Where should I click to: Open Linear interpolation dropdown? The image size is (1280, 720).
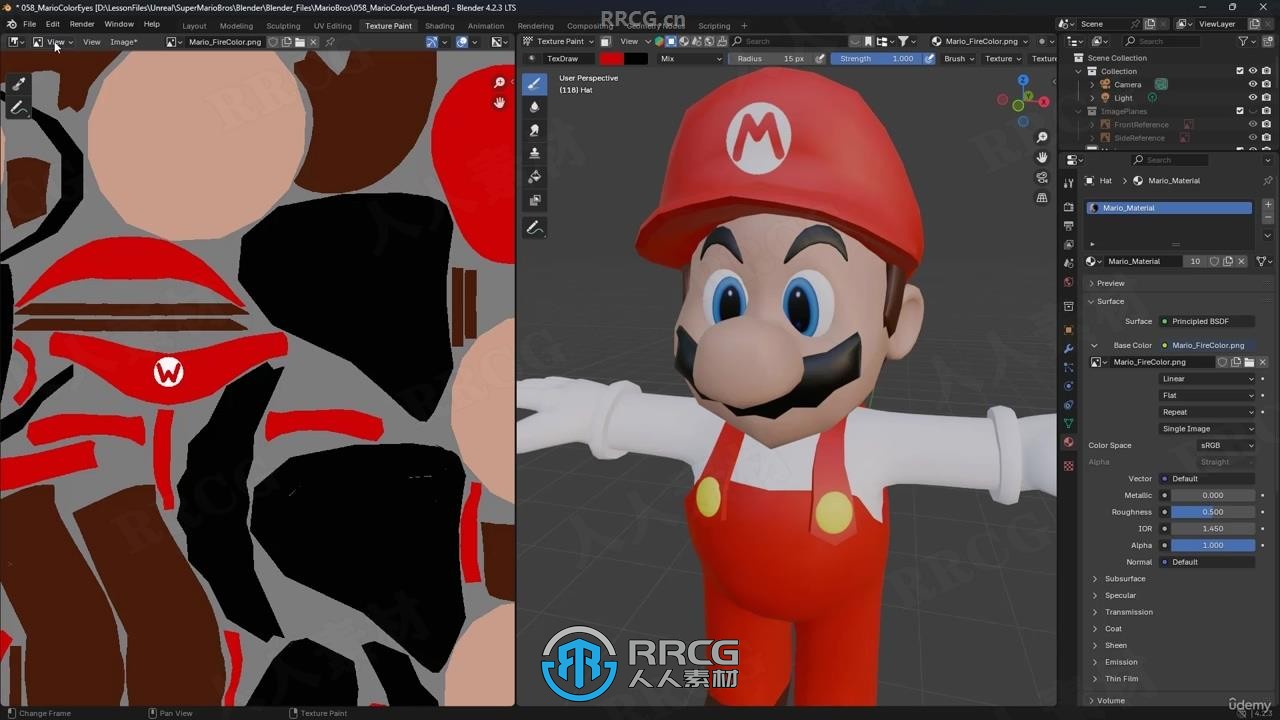coord(1207,379)
